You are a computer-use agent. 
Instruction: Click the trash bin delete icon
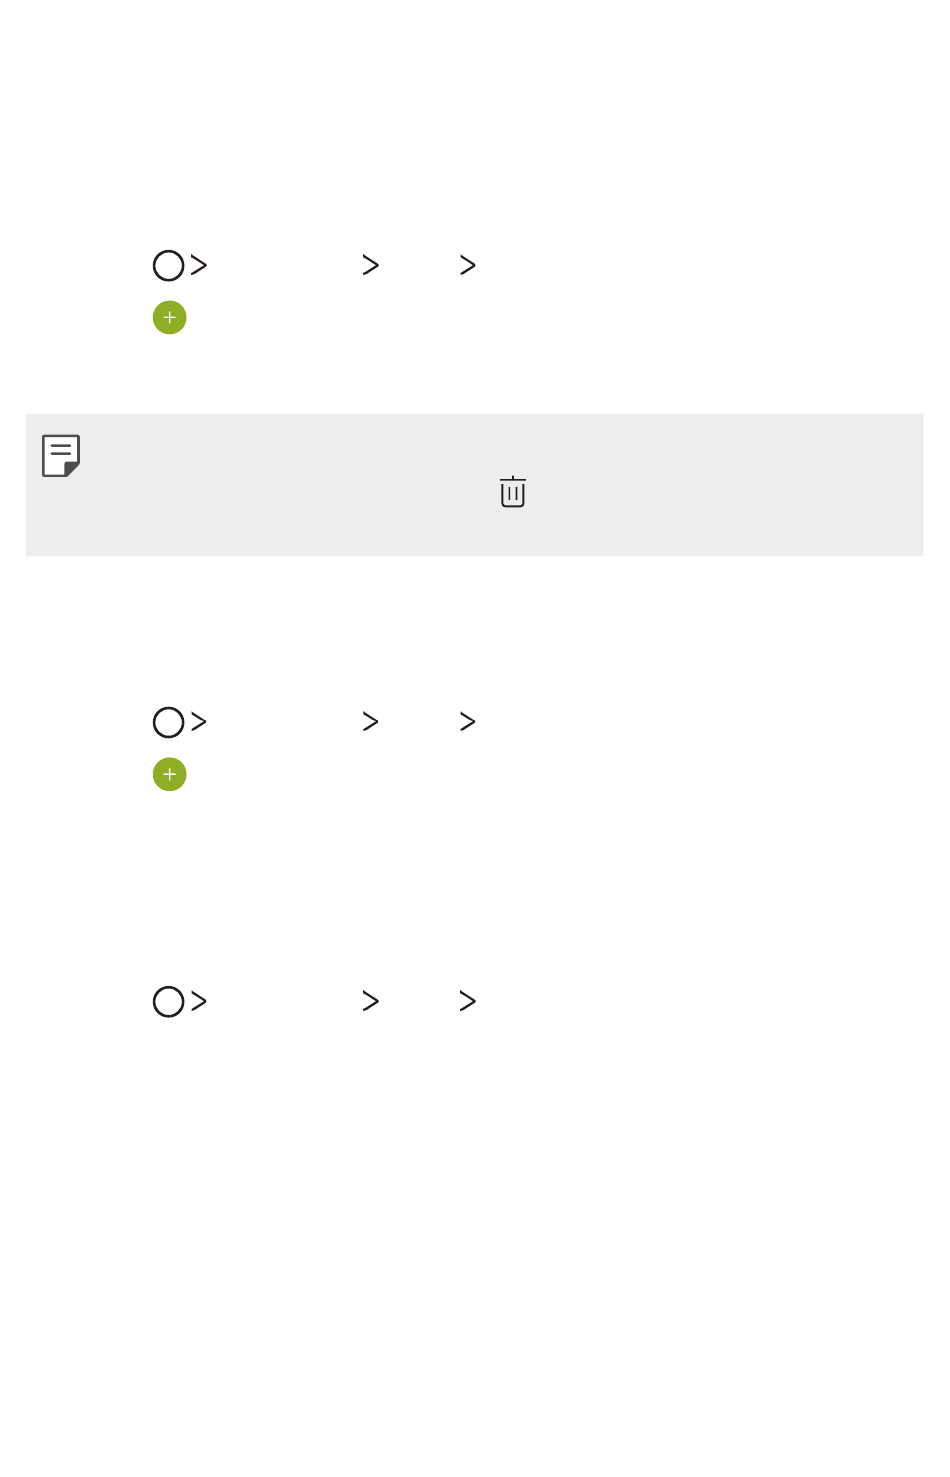click(x=513, y=492)
